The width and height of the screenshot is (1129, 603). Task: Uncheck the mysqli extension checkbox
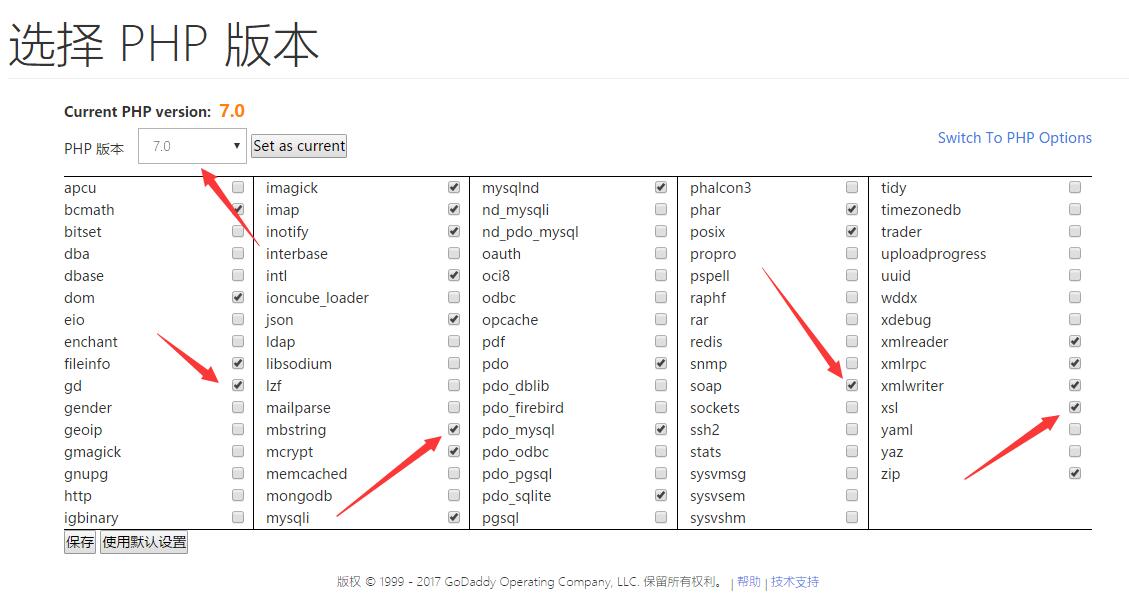coord(454,517)
